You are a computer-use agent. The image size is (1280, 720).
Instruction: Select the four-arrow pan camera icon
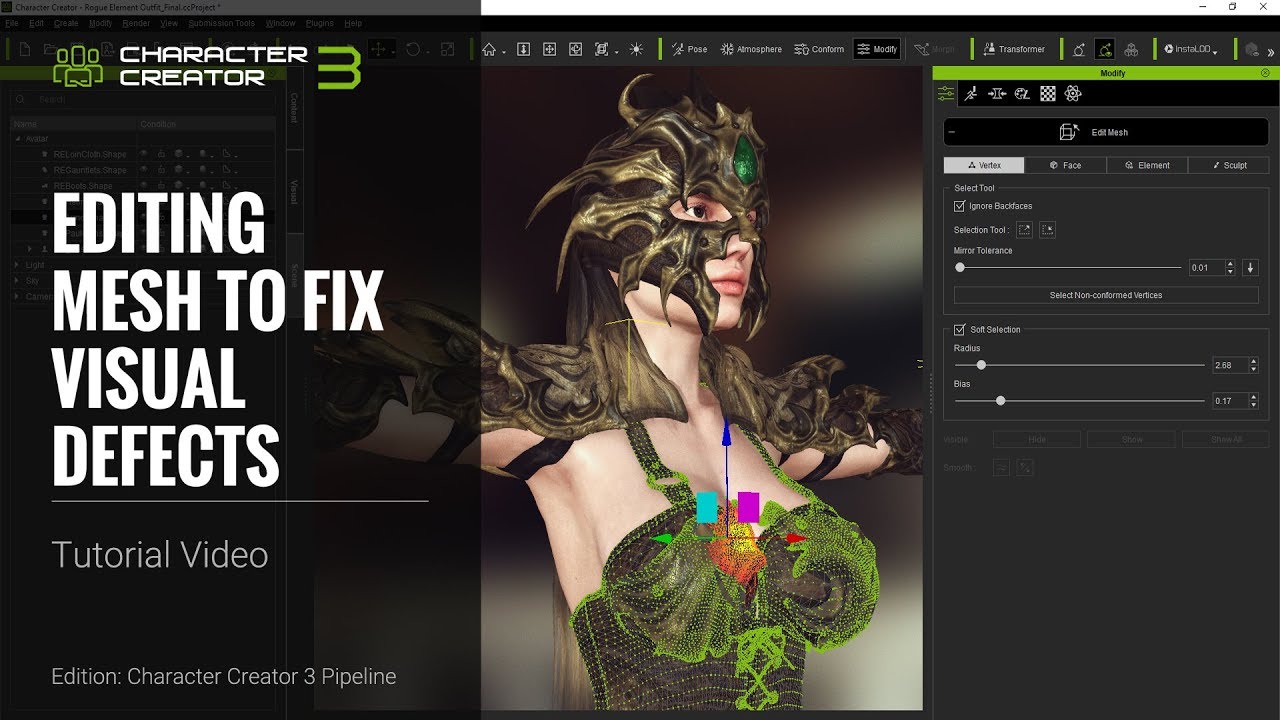coord(549,49)
